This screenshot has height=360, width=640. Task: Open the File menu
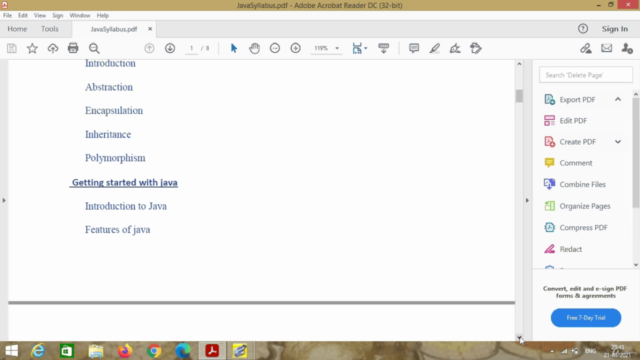7,15
